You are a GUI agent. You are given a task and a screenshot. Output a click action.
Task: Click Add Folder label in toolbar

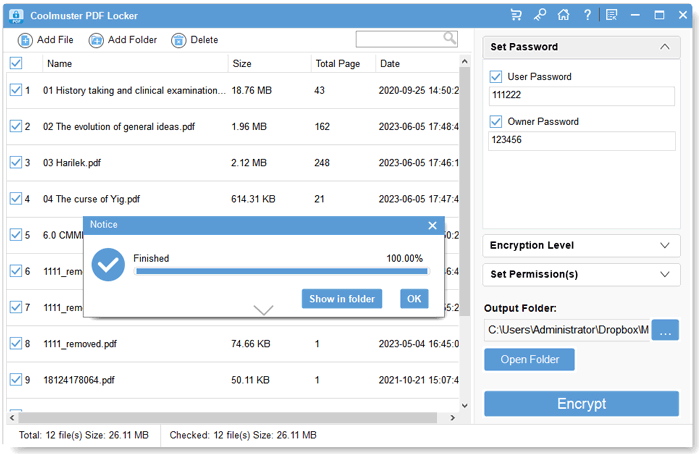pos(133,40)
